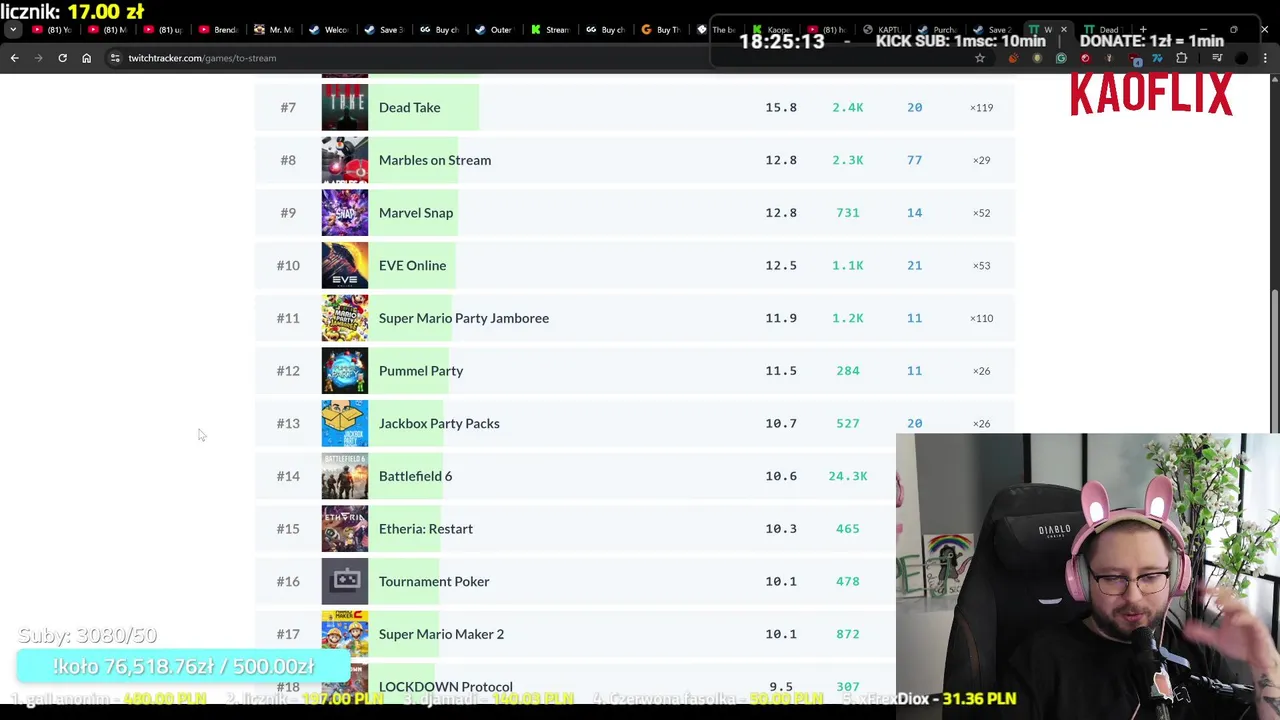This screenshot has height=720, width=1280.
Task: Switch to the "(81) Yo" YouTube tab
Action: coord(52,30)
